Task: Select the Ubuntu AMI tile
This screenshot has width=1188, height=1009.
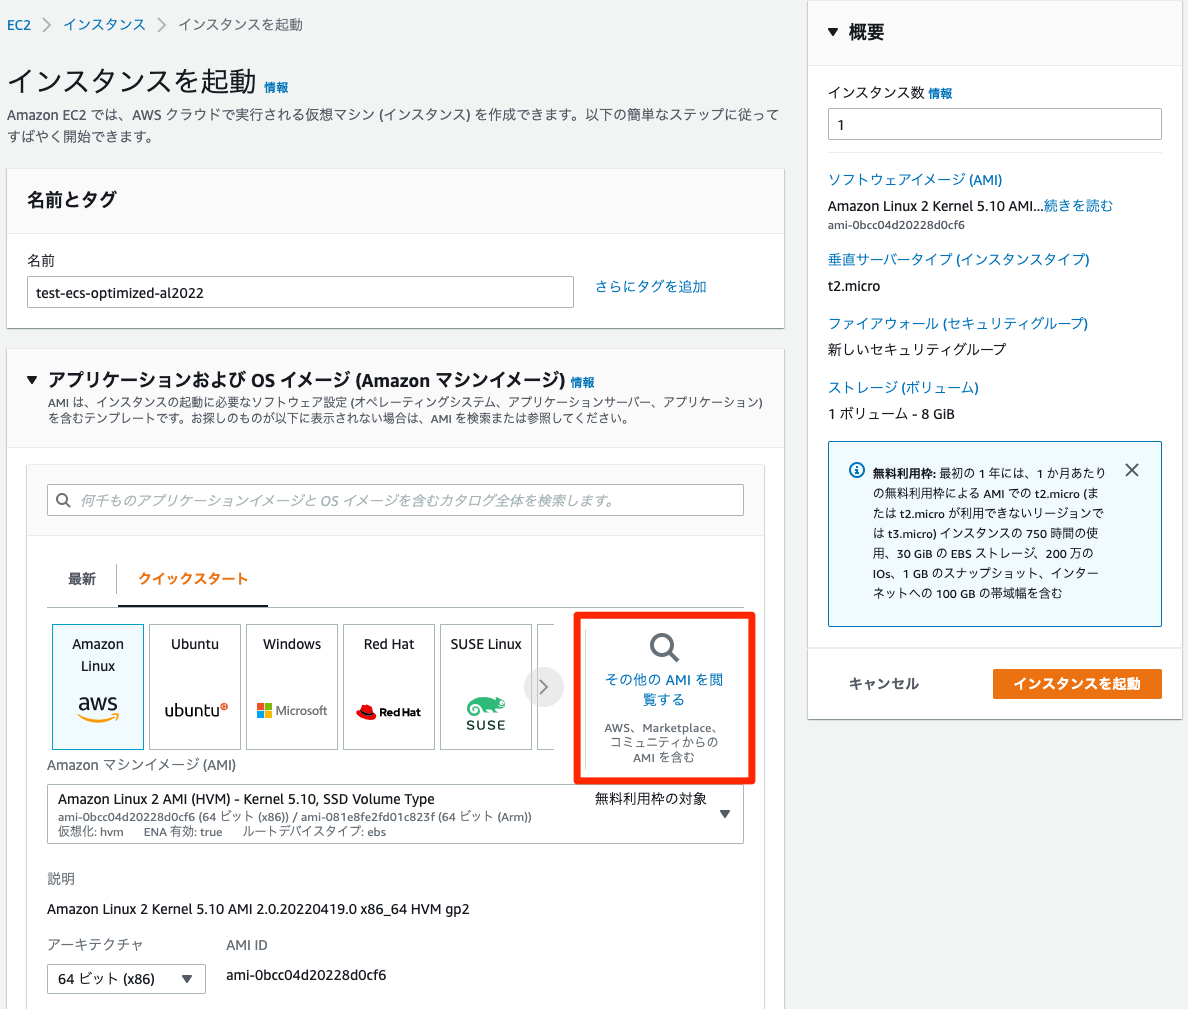Action: 194,686
